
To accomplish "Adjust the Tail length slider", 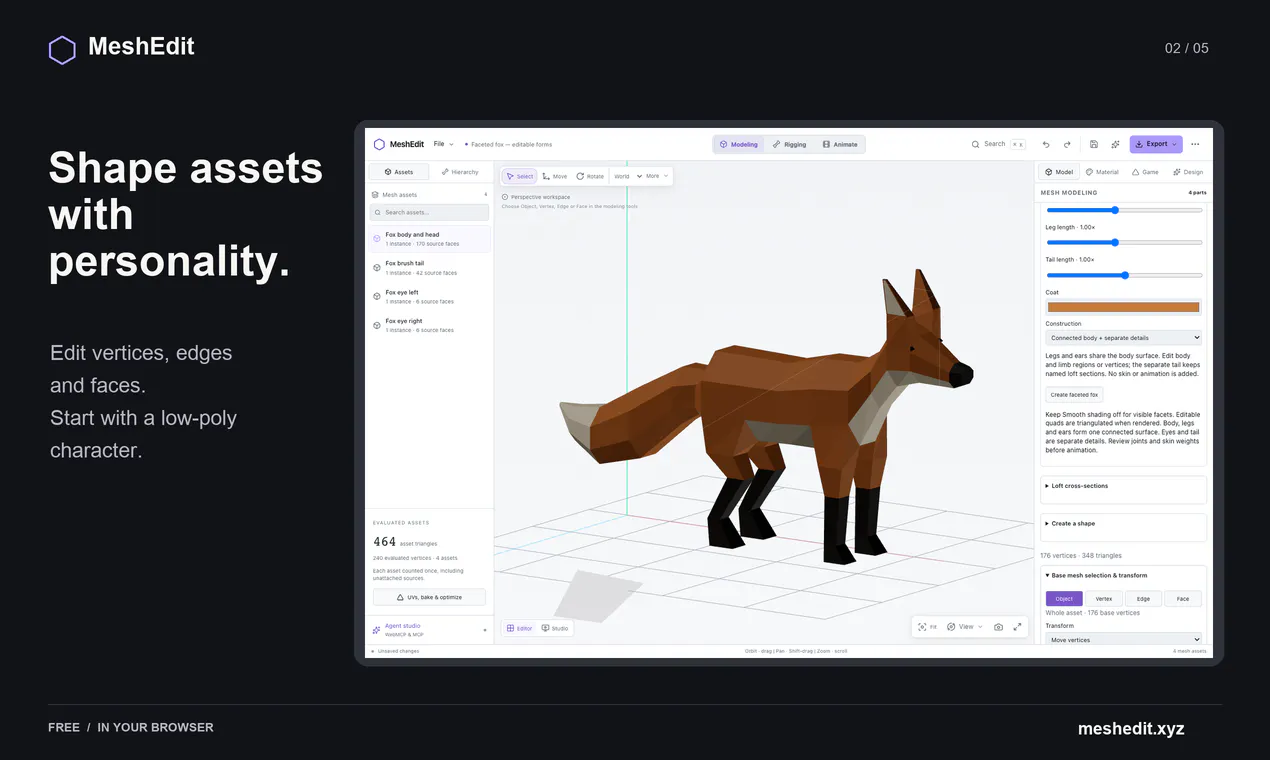I will pyautogui.click(x=1124, y=275).
